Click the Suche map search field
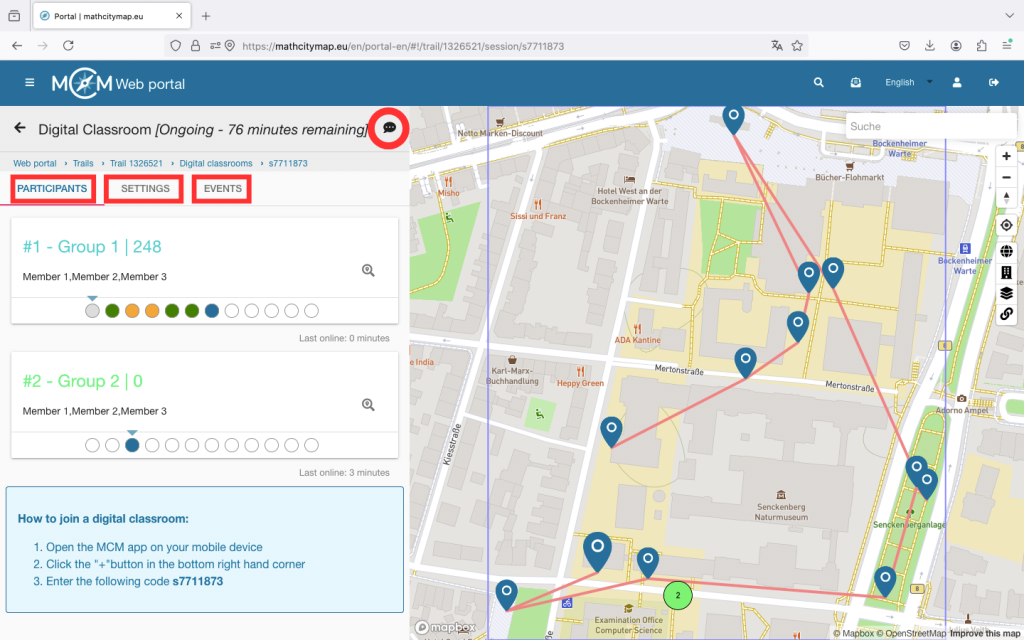Image resolution: width=1024 pixels, height=640 pixels. coord(915,127)
